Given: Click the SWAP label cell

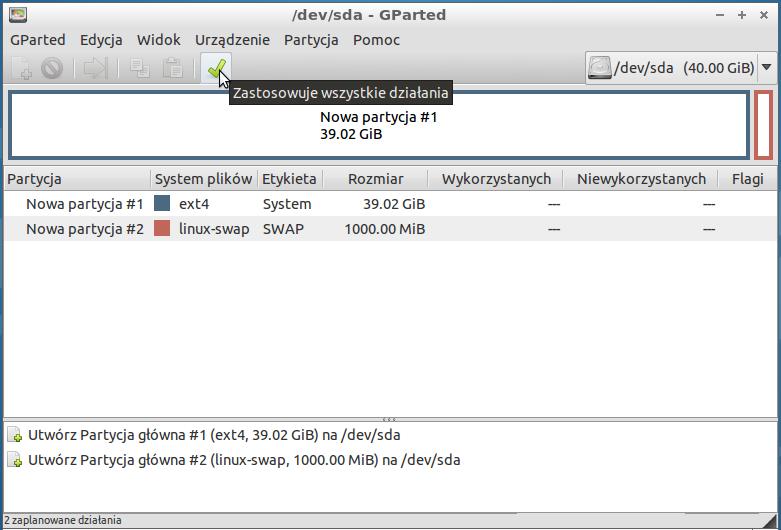Looking at the screenshot, I should coord(283,229).
